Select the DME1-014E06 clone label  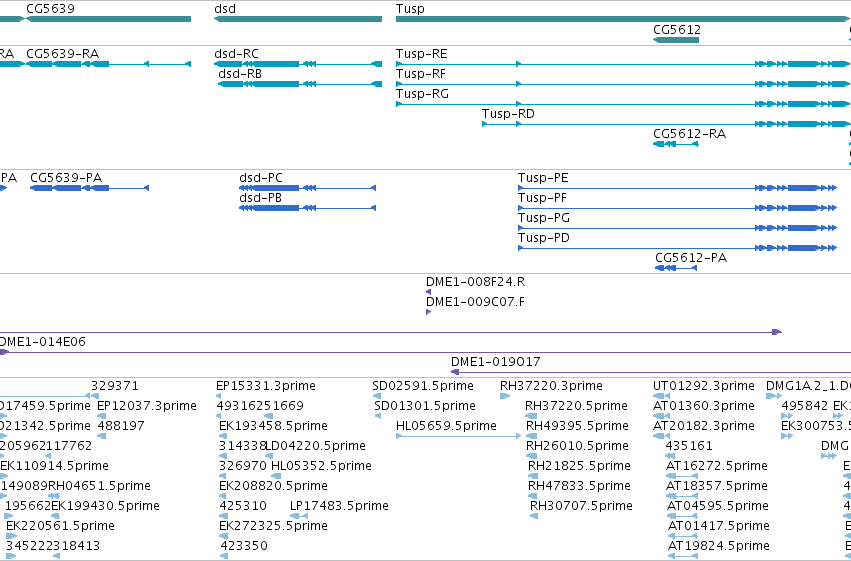[42, 342]
